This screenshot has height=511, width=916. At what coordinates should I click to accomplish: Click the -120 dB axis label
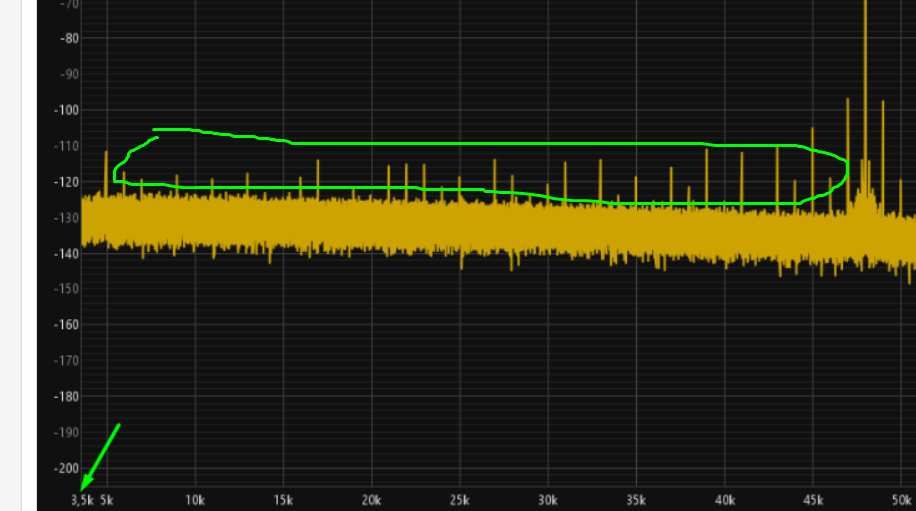pyautogui.click(x=66, y=182)
